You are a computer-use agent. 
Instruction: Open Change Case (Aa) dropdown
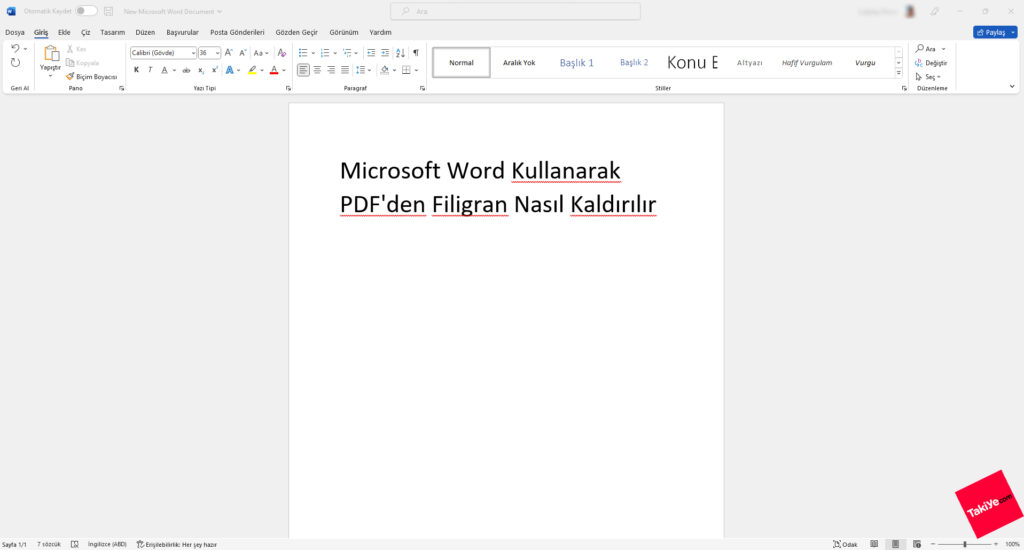point(261,53)
